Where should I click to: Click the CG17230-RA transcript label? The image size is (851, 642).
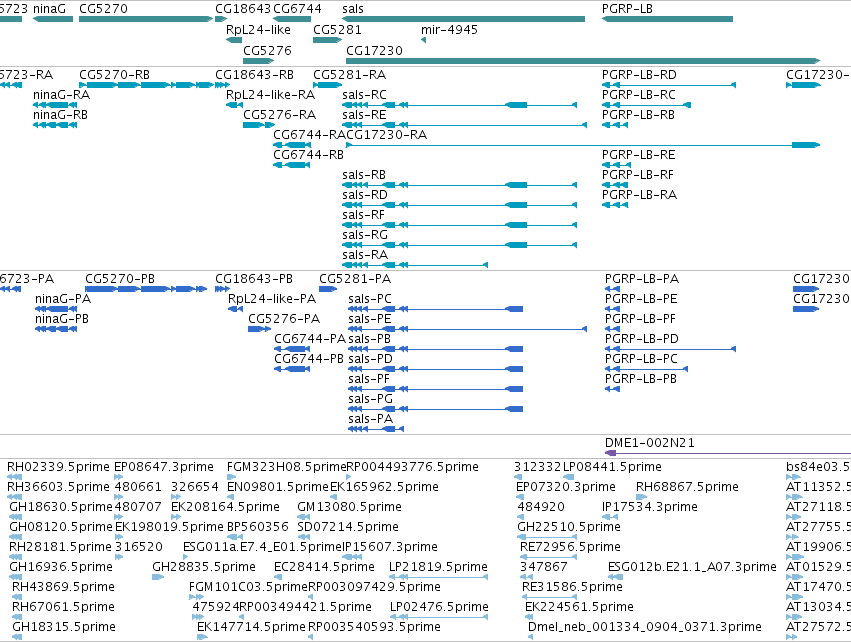386,135
